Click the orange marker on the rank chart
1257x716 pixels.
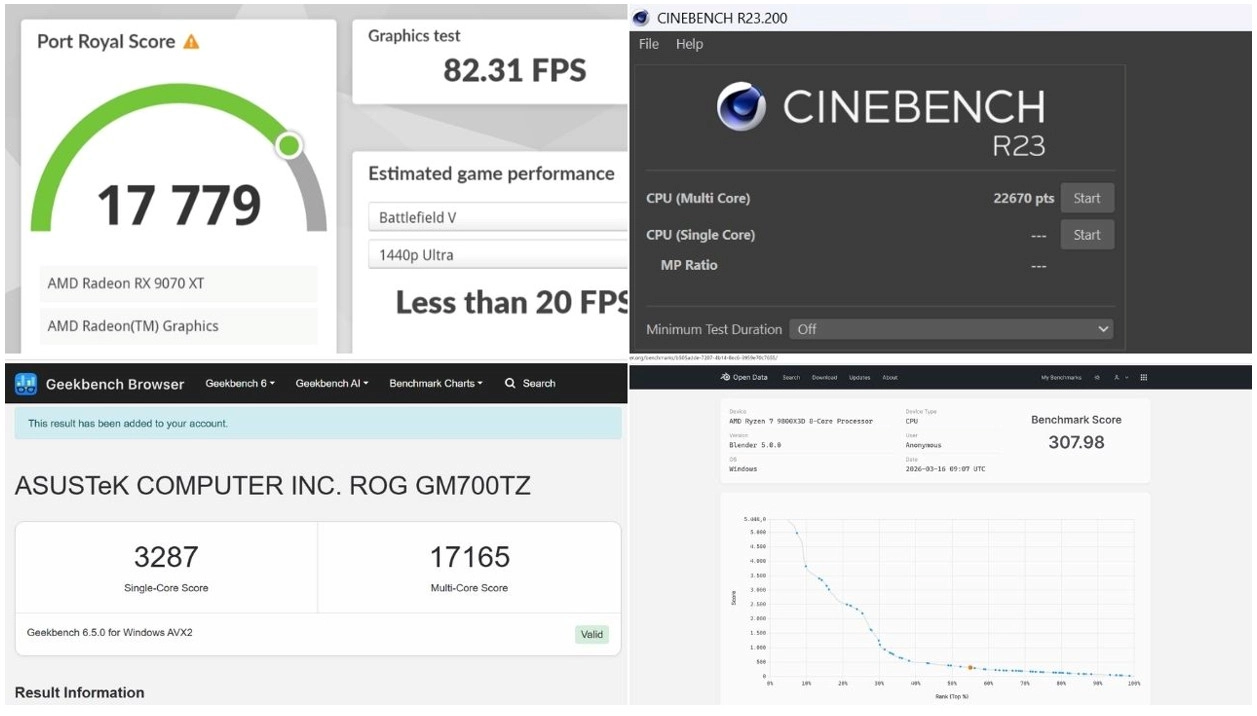970,667
